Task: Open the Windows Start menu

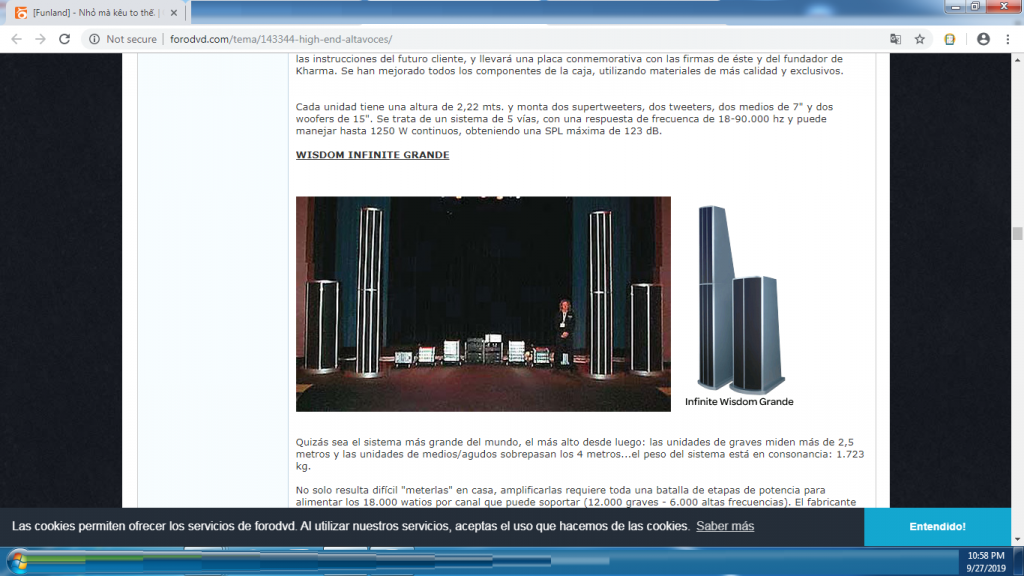Action: point(18,562)
